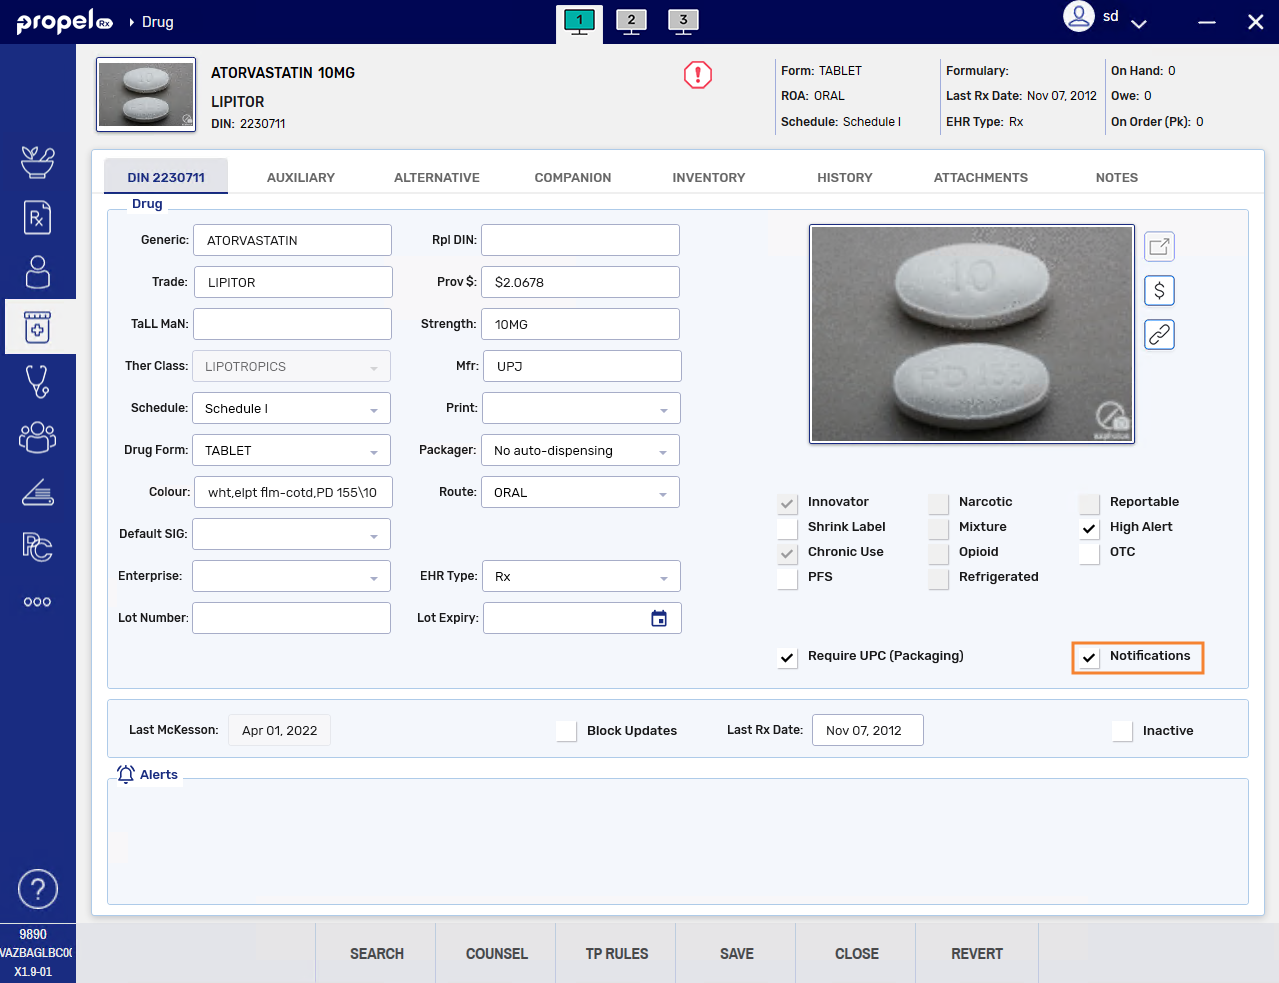The image size is (1279, 983).
Task: Click the Alerts bell icon
Action: point(126,774)
